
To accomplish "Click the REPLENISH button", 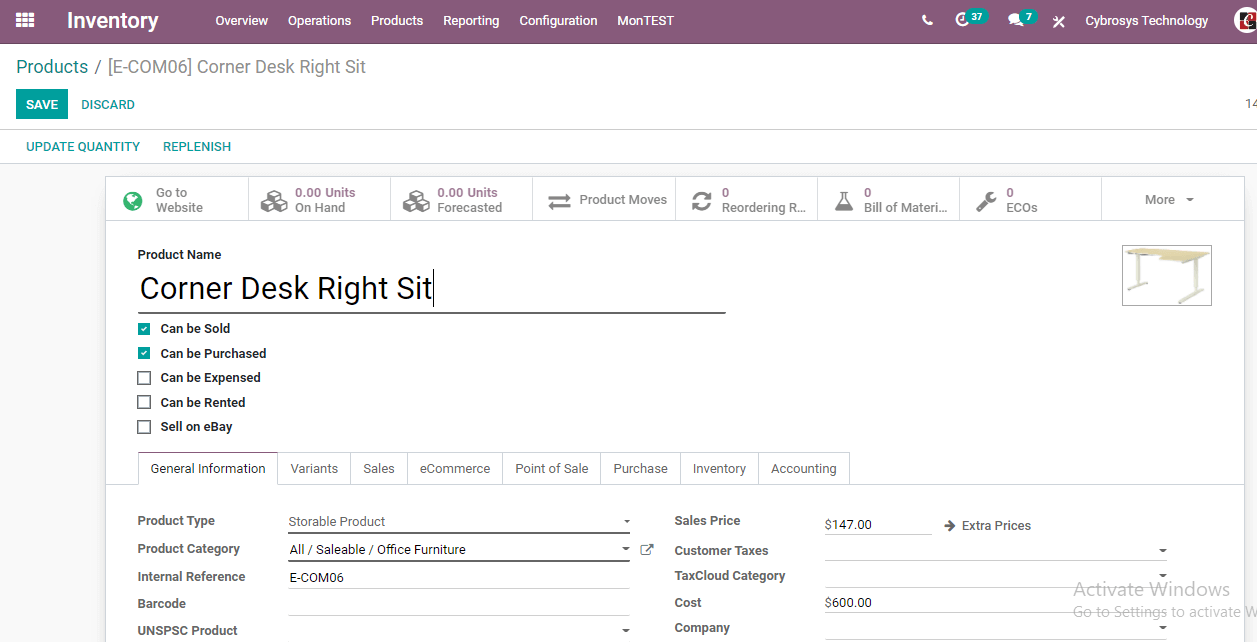I will [x=197, y=146].
